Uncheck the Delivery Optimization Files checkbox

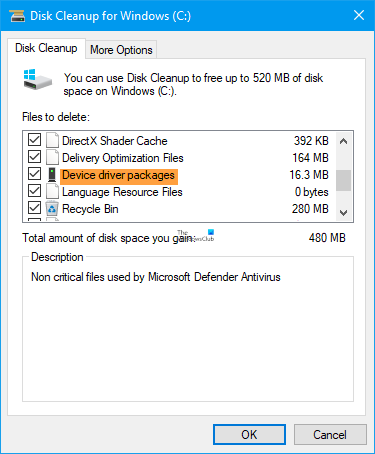(34, 157)
